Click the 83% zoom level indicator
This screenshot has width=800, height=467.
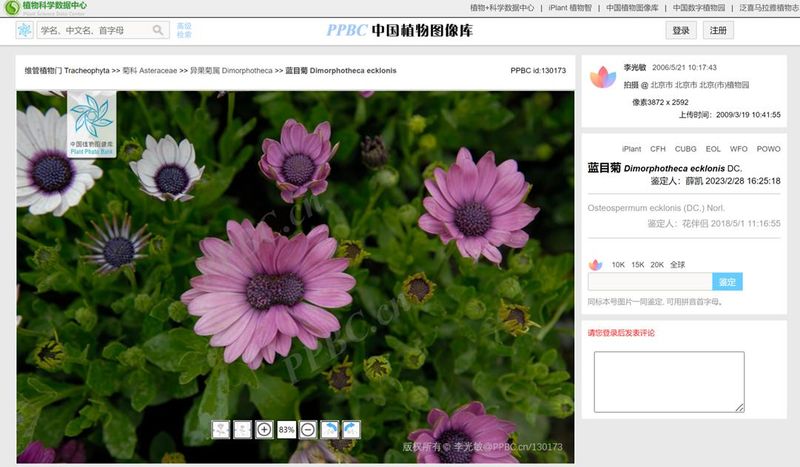[286, 430]
